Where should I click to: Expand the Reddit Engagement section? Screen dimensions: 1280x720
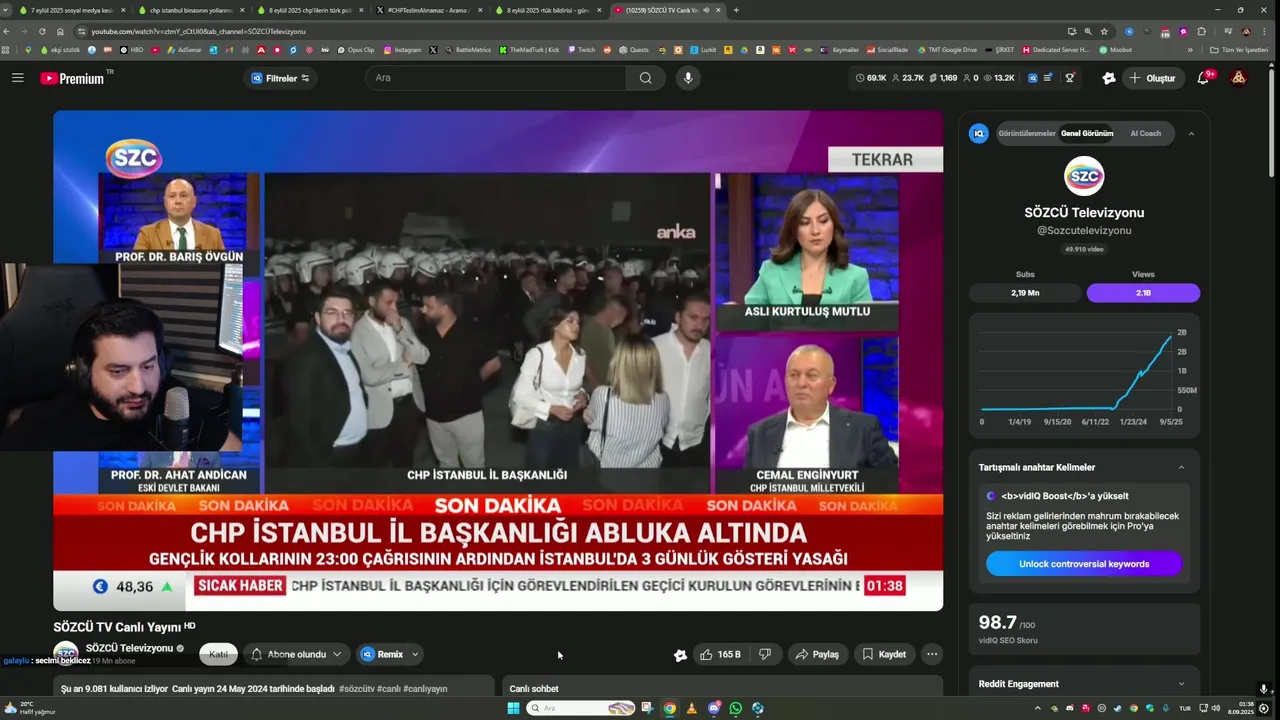point(1181,684)
